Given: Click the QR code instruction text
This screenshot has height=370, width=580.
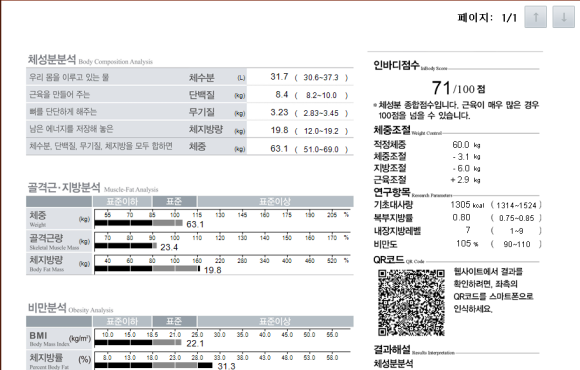Looking at the screenshot, I should point(493,290).
